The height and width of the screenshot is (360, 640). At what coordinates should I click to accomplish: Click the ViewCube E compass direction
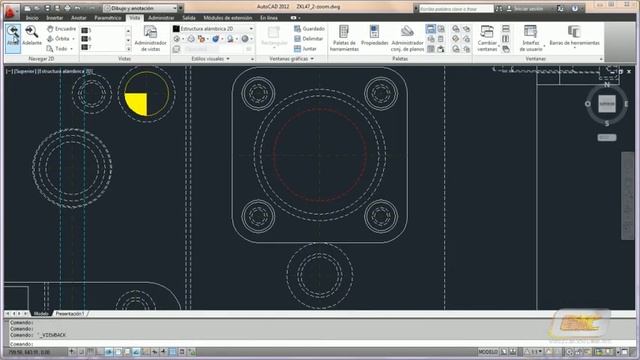click(626, 104)
